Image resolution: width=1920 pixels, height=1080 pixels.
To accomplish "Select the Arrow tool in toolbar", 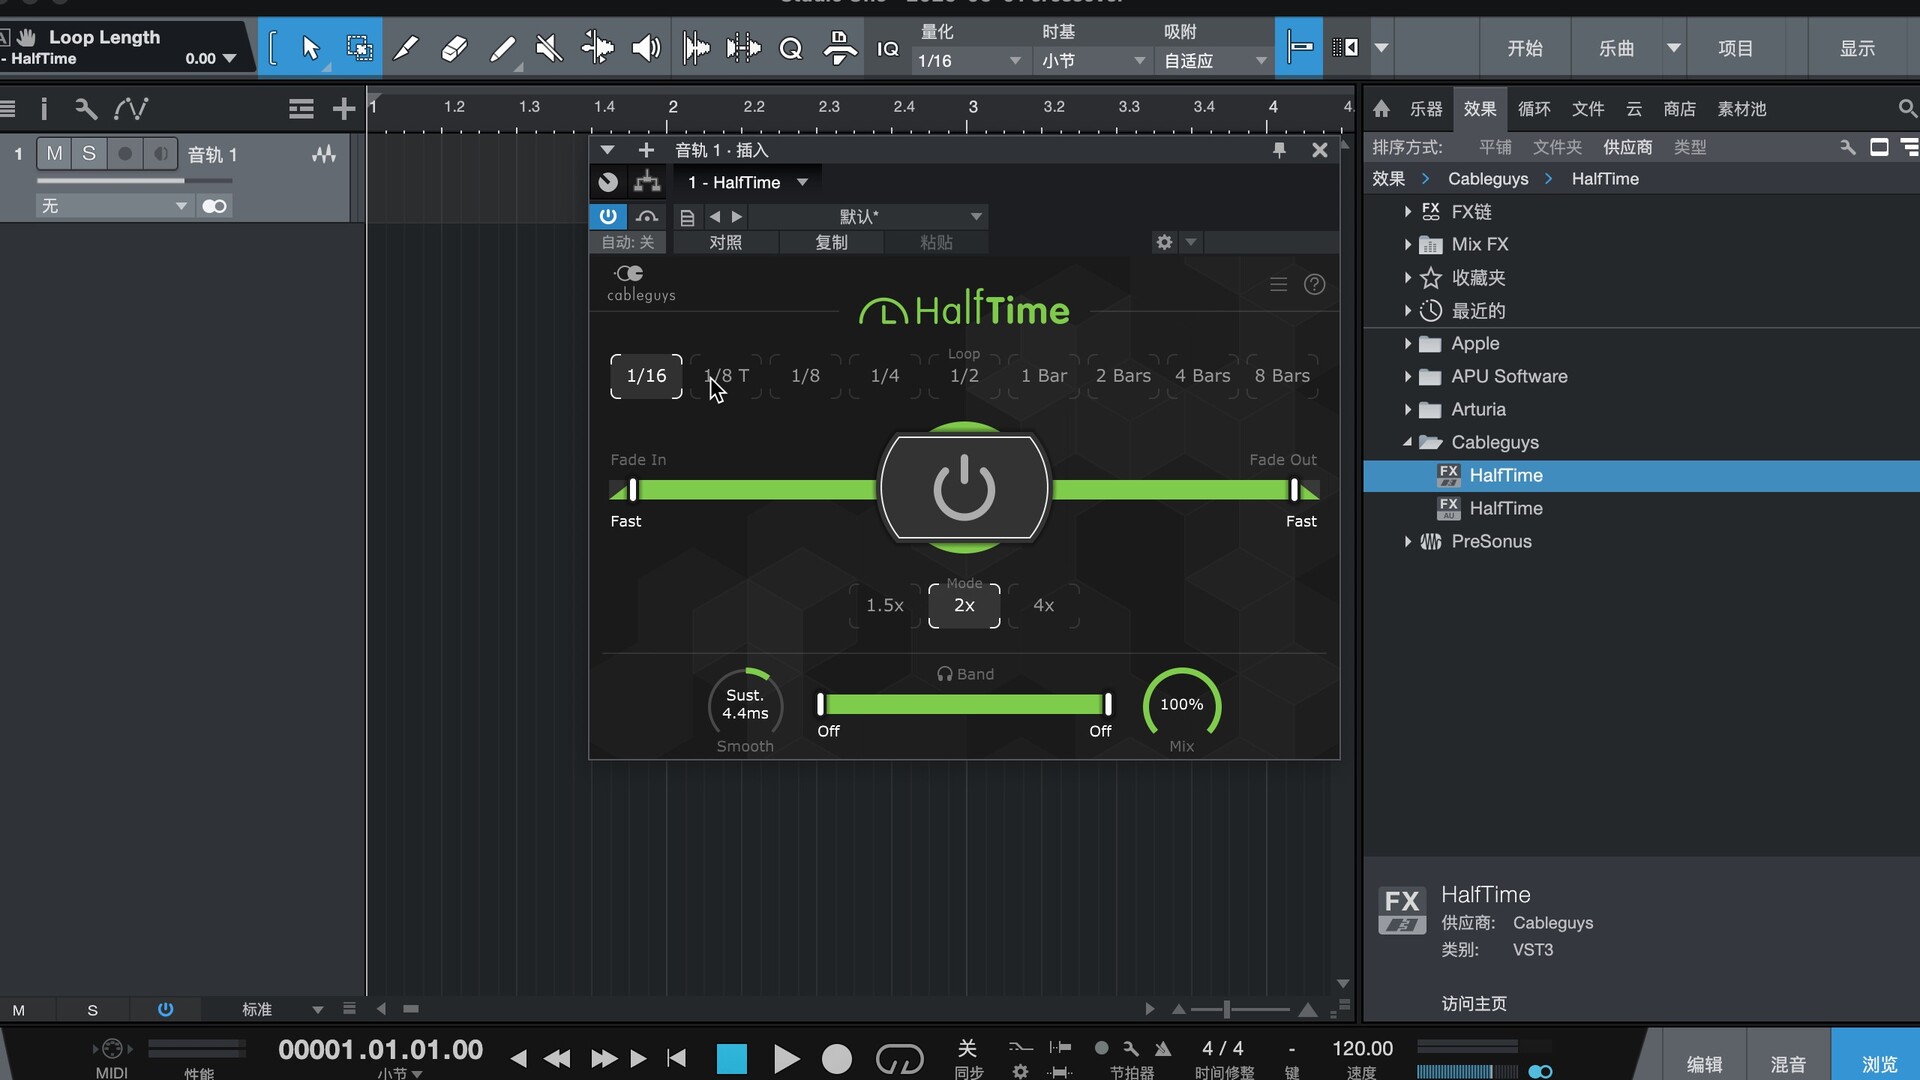I will (x=310, y=47).
